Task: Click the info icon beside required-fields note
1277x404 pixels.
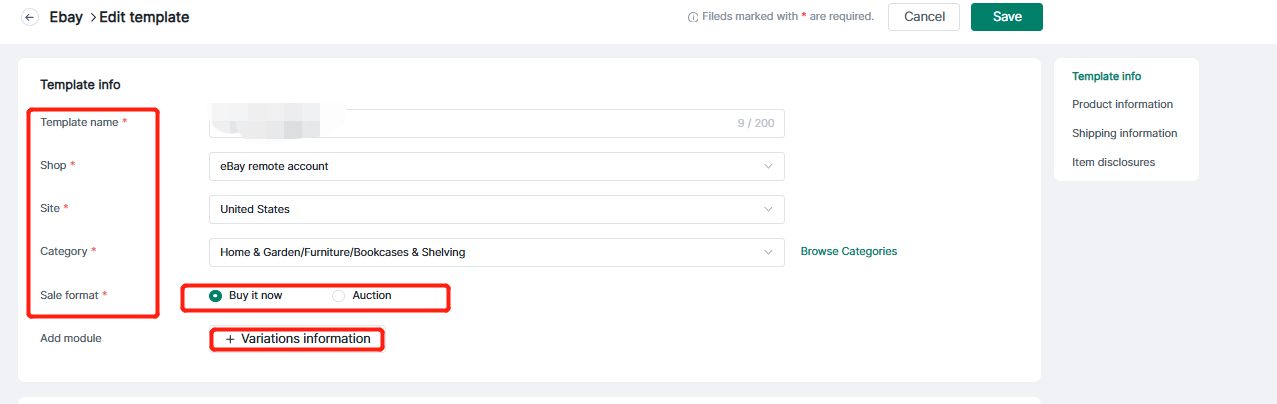Action: (692, 17)
